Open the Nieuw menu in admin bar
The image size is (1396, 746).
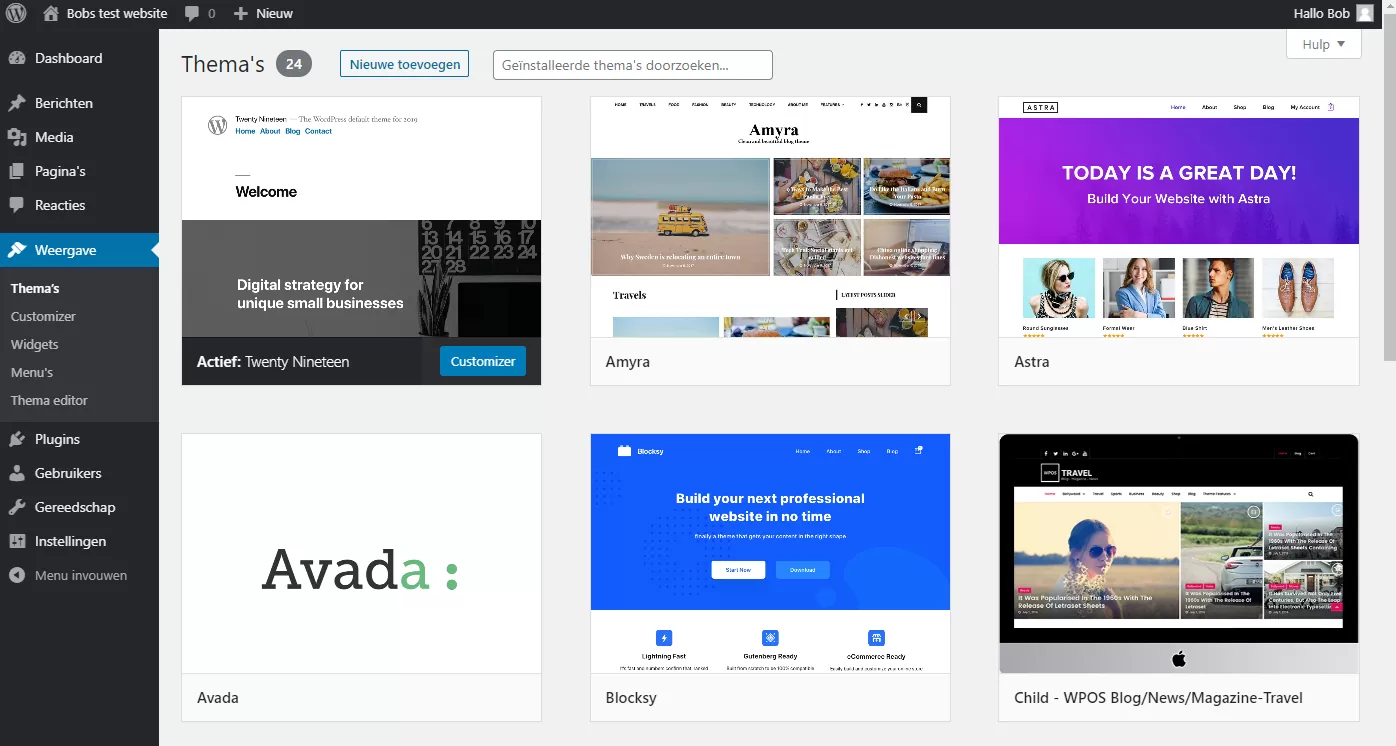(263, 14)
